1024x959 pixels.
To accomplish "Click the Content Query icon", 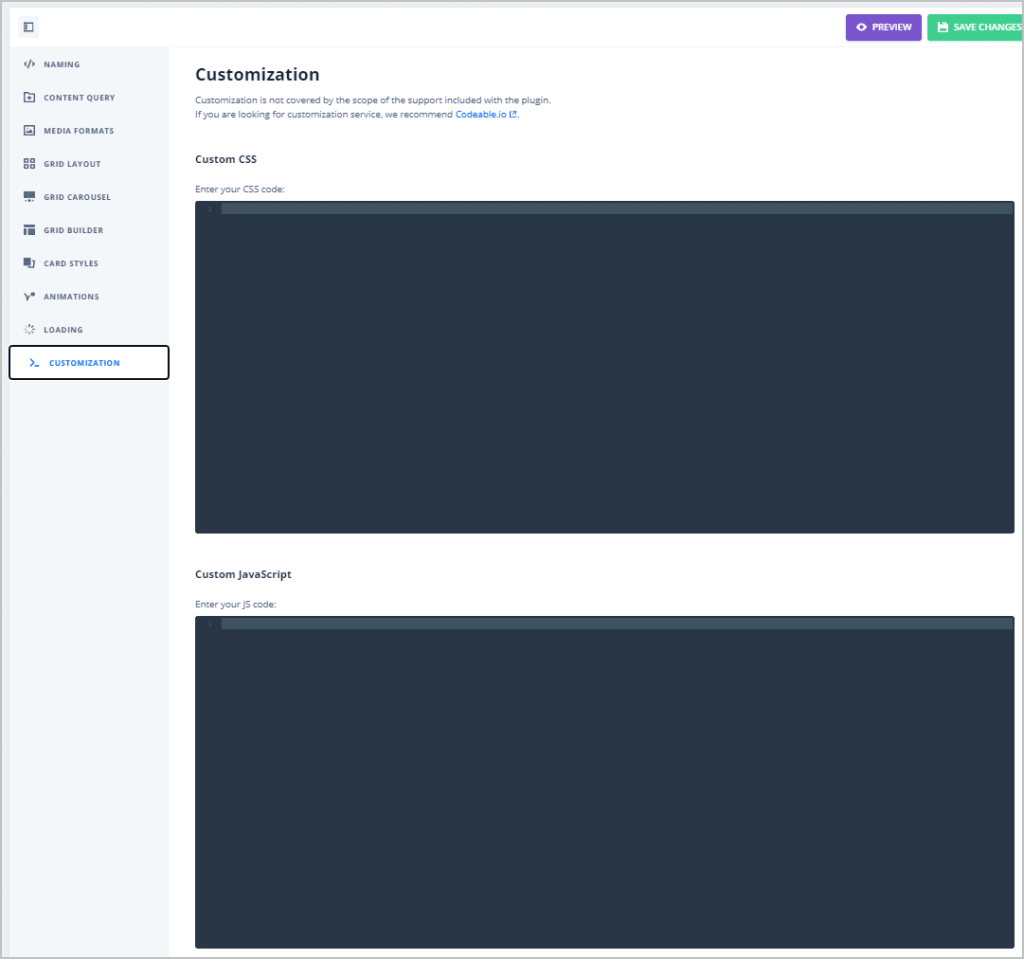I will tap(29, 97).
